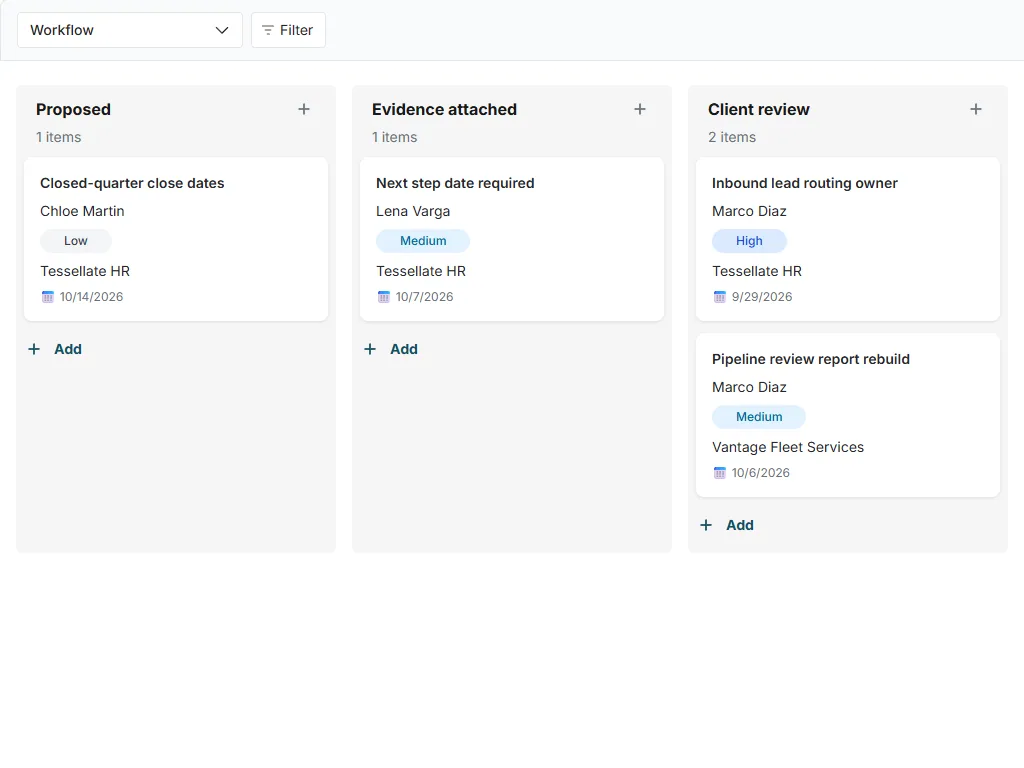Open the Closed-quarter close dates card
The image size is (1024, 768).
point(176,239)
